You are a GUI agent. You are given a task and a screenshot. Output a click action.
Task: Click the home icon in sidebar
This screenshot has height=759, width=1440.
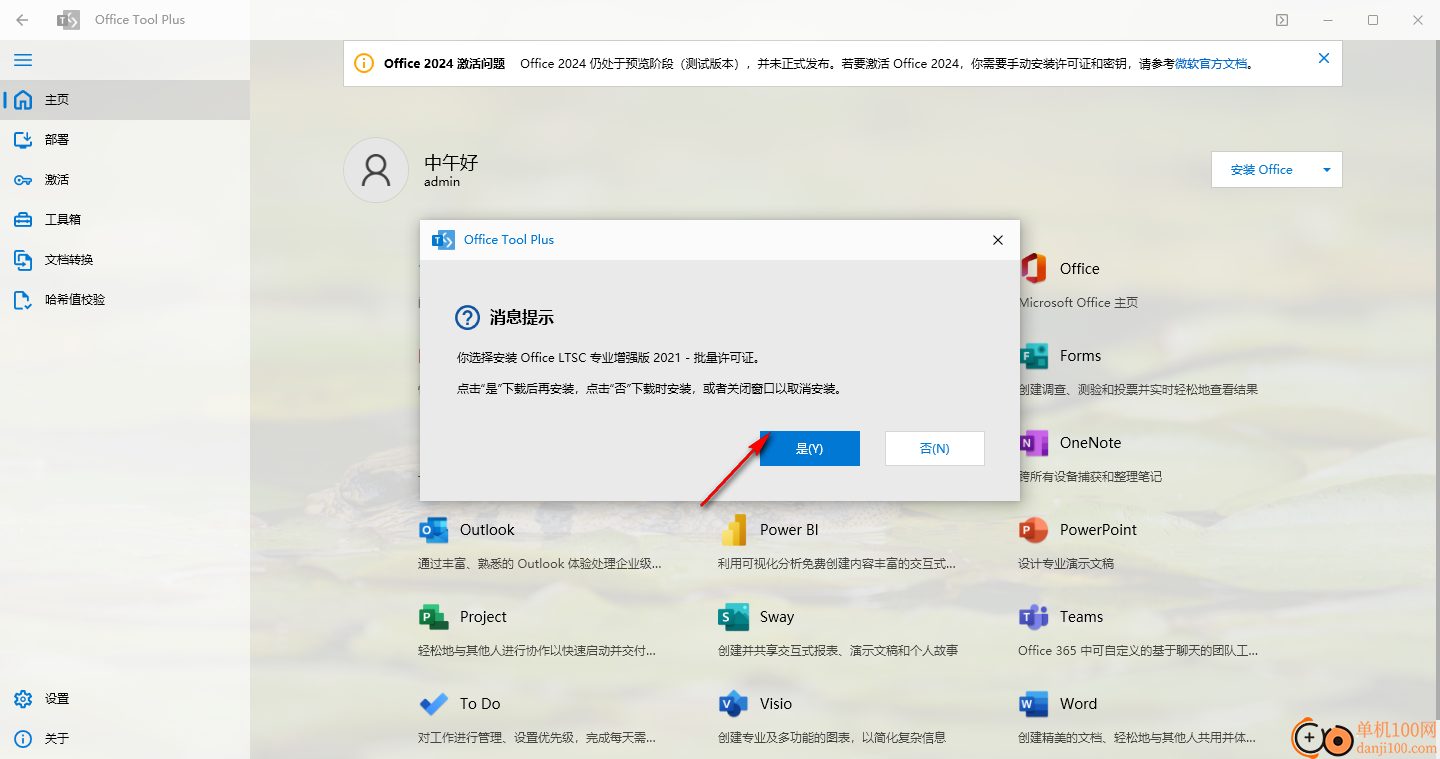(x=23, y=100)
